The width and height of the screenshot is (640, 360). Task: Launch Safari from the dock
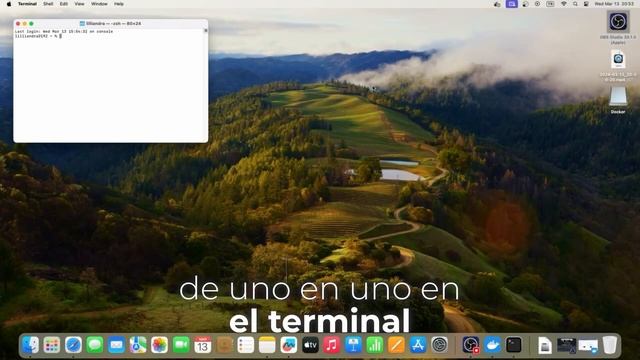[x=73, y=345]
